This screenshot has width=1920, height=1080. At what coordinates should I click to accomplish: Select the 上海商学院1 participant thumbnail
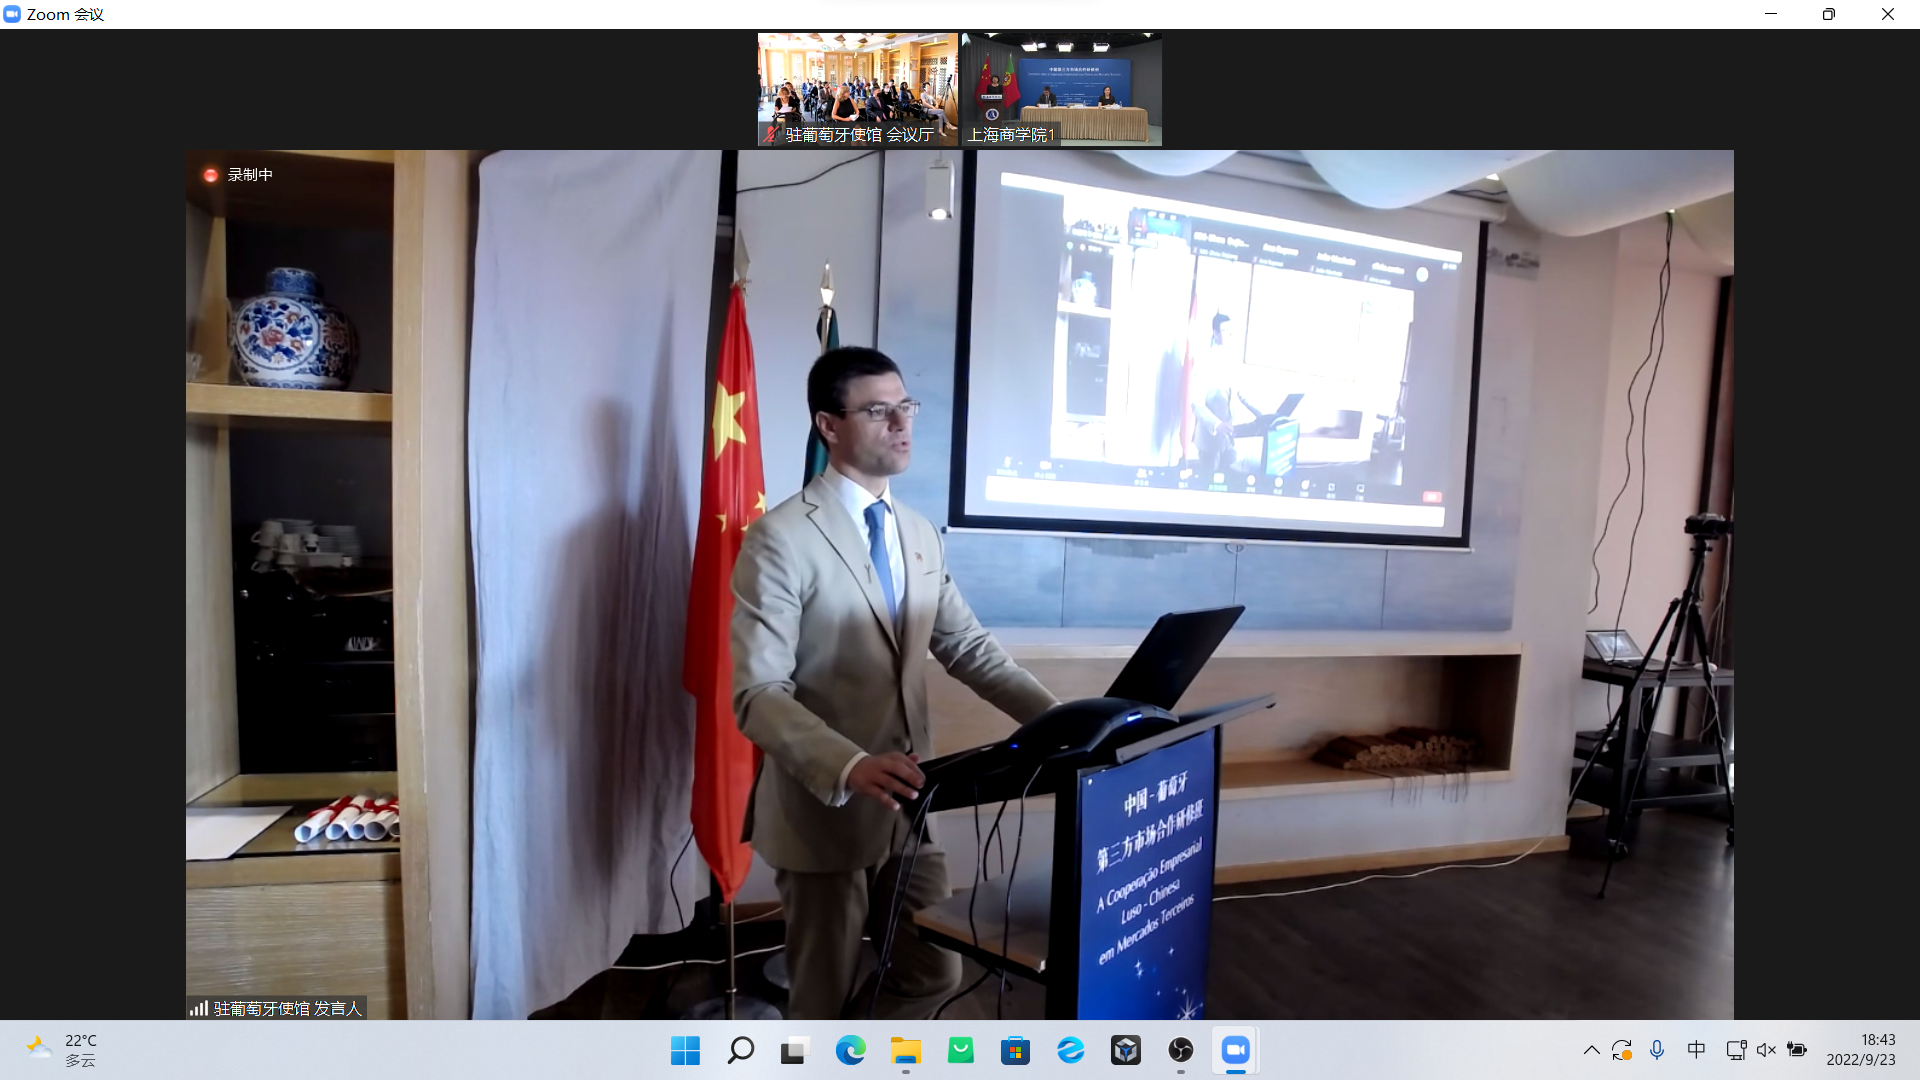tap(1061, 89)
